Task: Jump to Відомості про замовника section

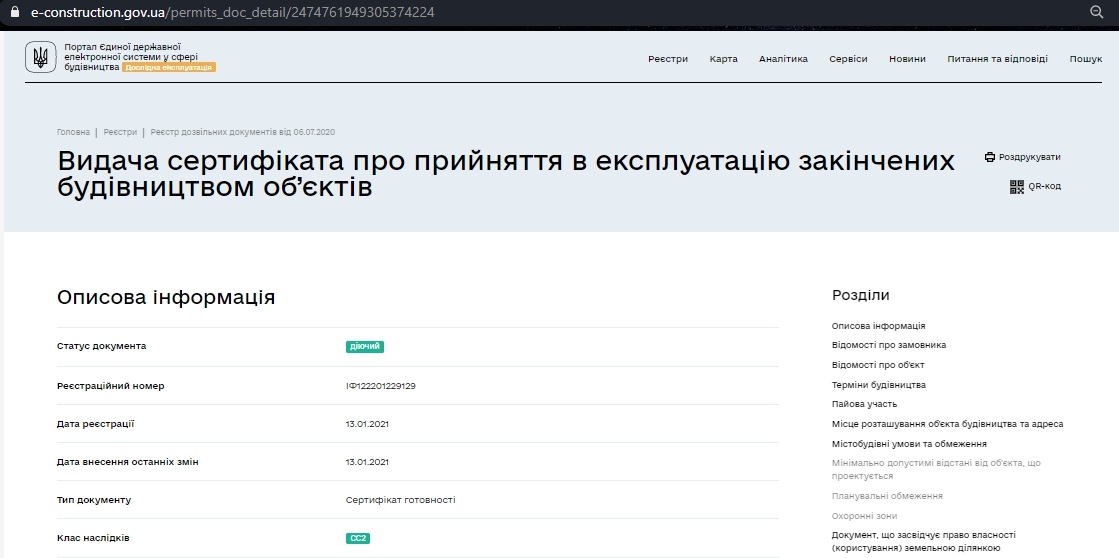Action: pos(888,345)
